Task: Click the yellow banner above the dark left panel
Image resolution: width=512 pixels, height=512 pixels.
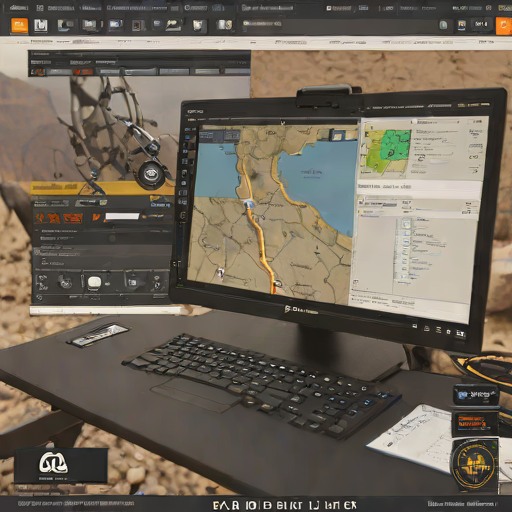Action: pyautogui.click(x=103, y=188)
